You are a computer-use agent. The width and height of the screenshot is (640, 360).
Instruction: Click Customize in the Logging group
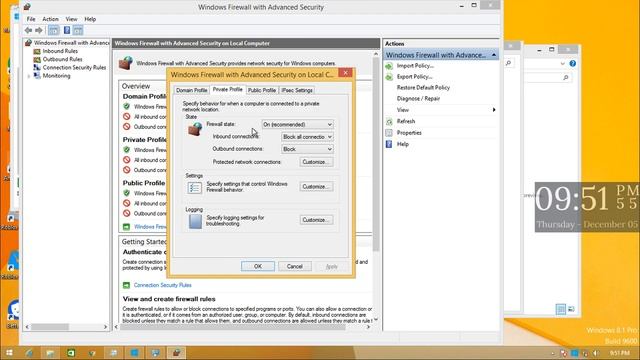(316, 220)
